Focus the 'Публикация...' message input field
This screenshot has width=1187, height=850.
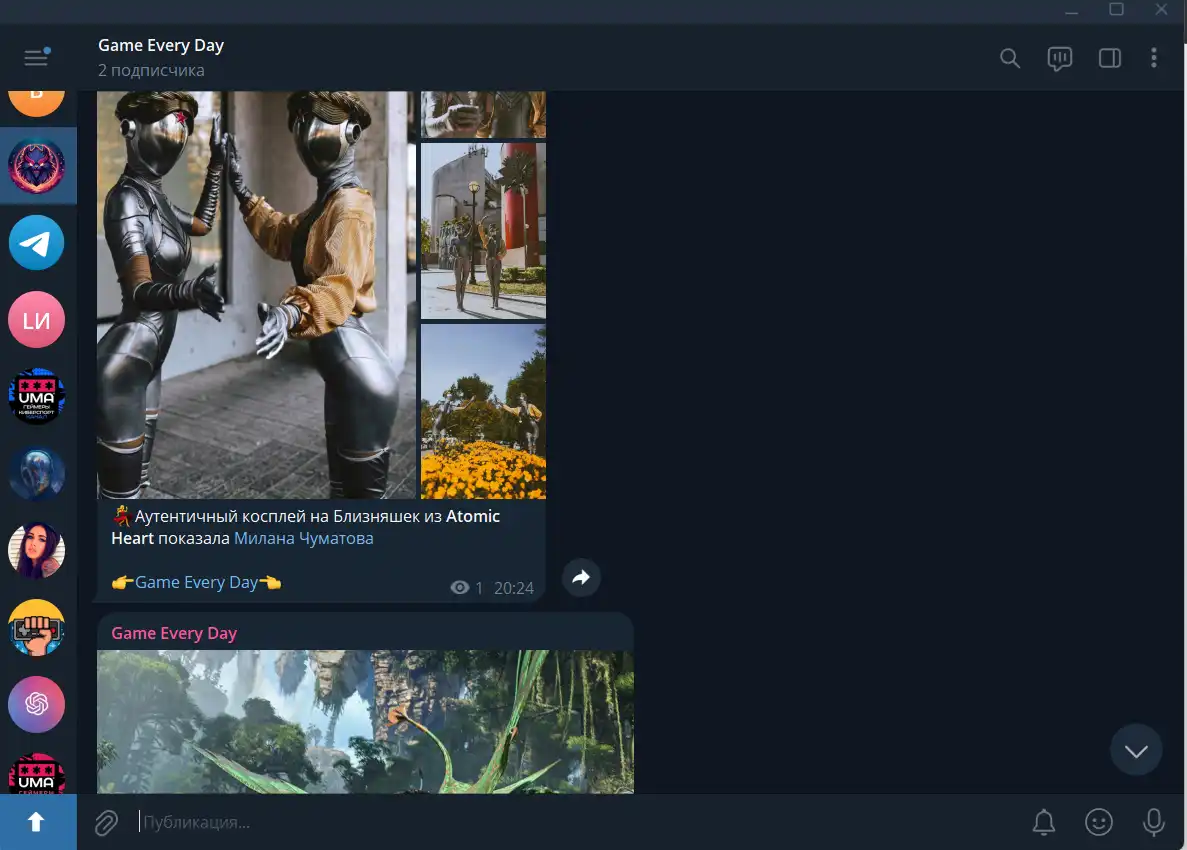pyautogui.click(x=575, y=822)
